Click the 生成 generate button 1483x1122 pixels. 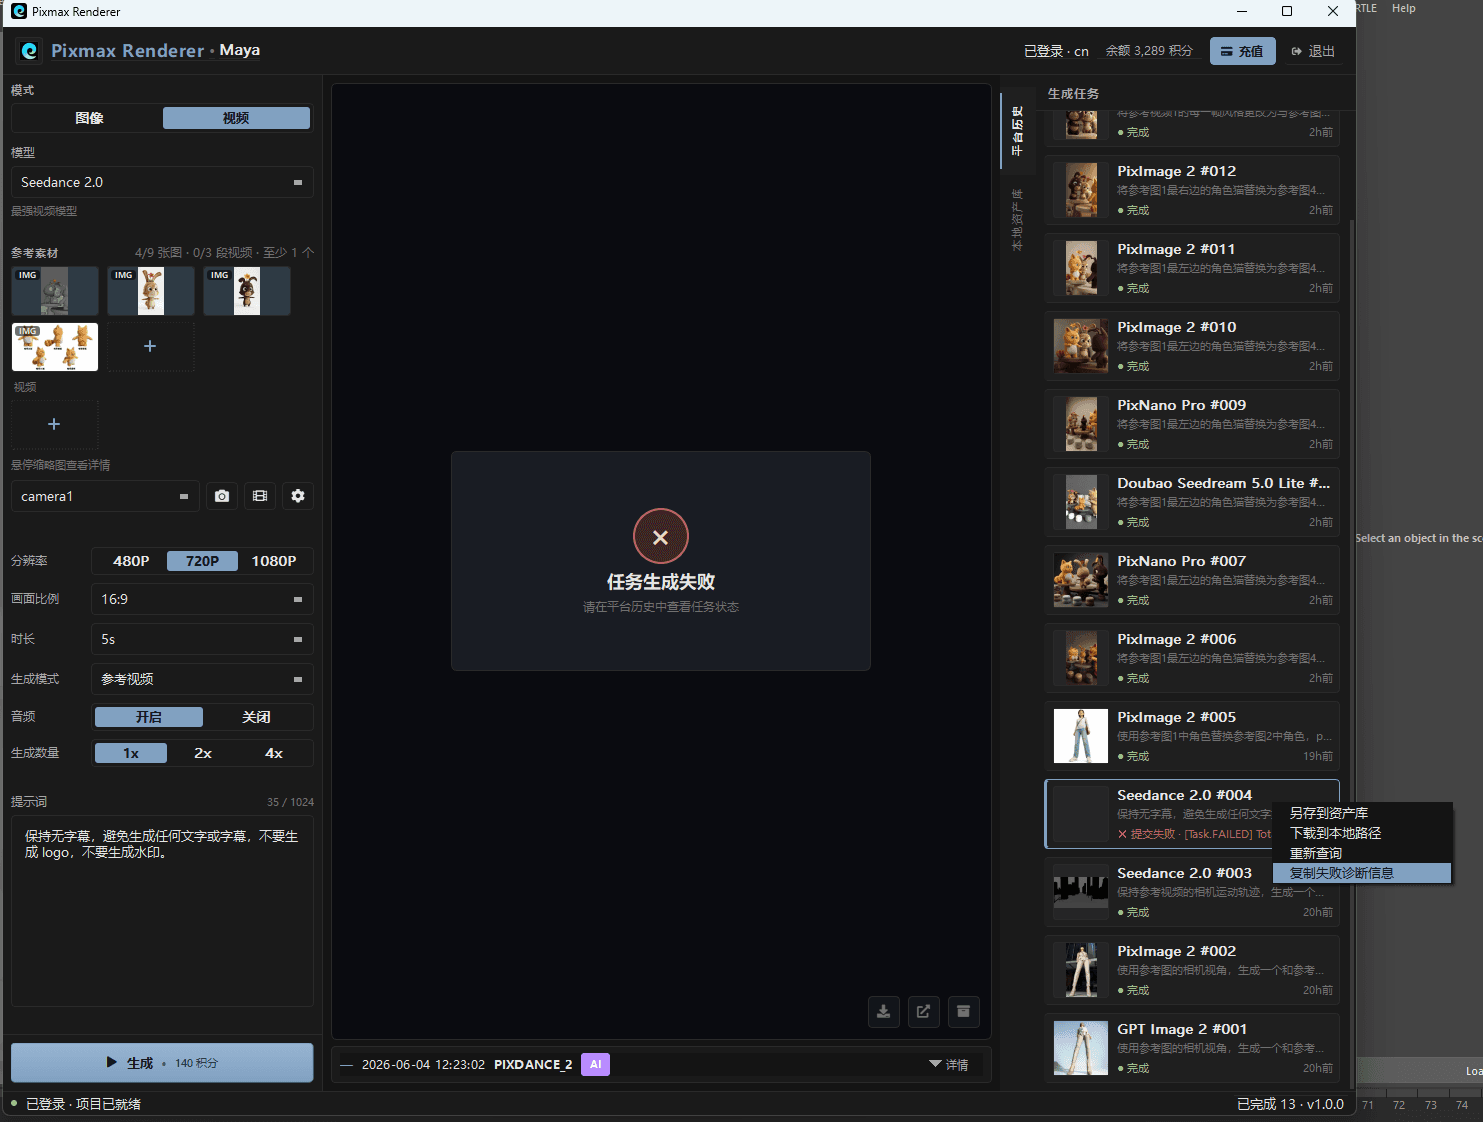[162, 1063]
